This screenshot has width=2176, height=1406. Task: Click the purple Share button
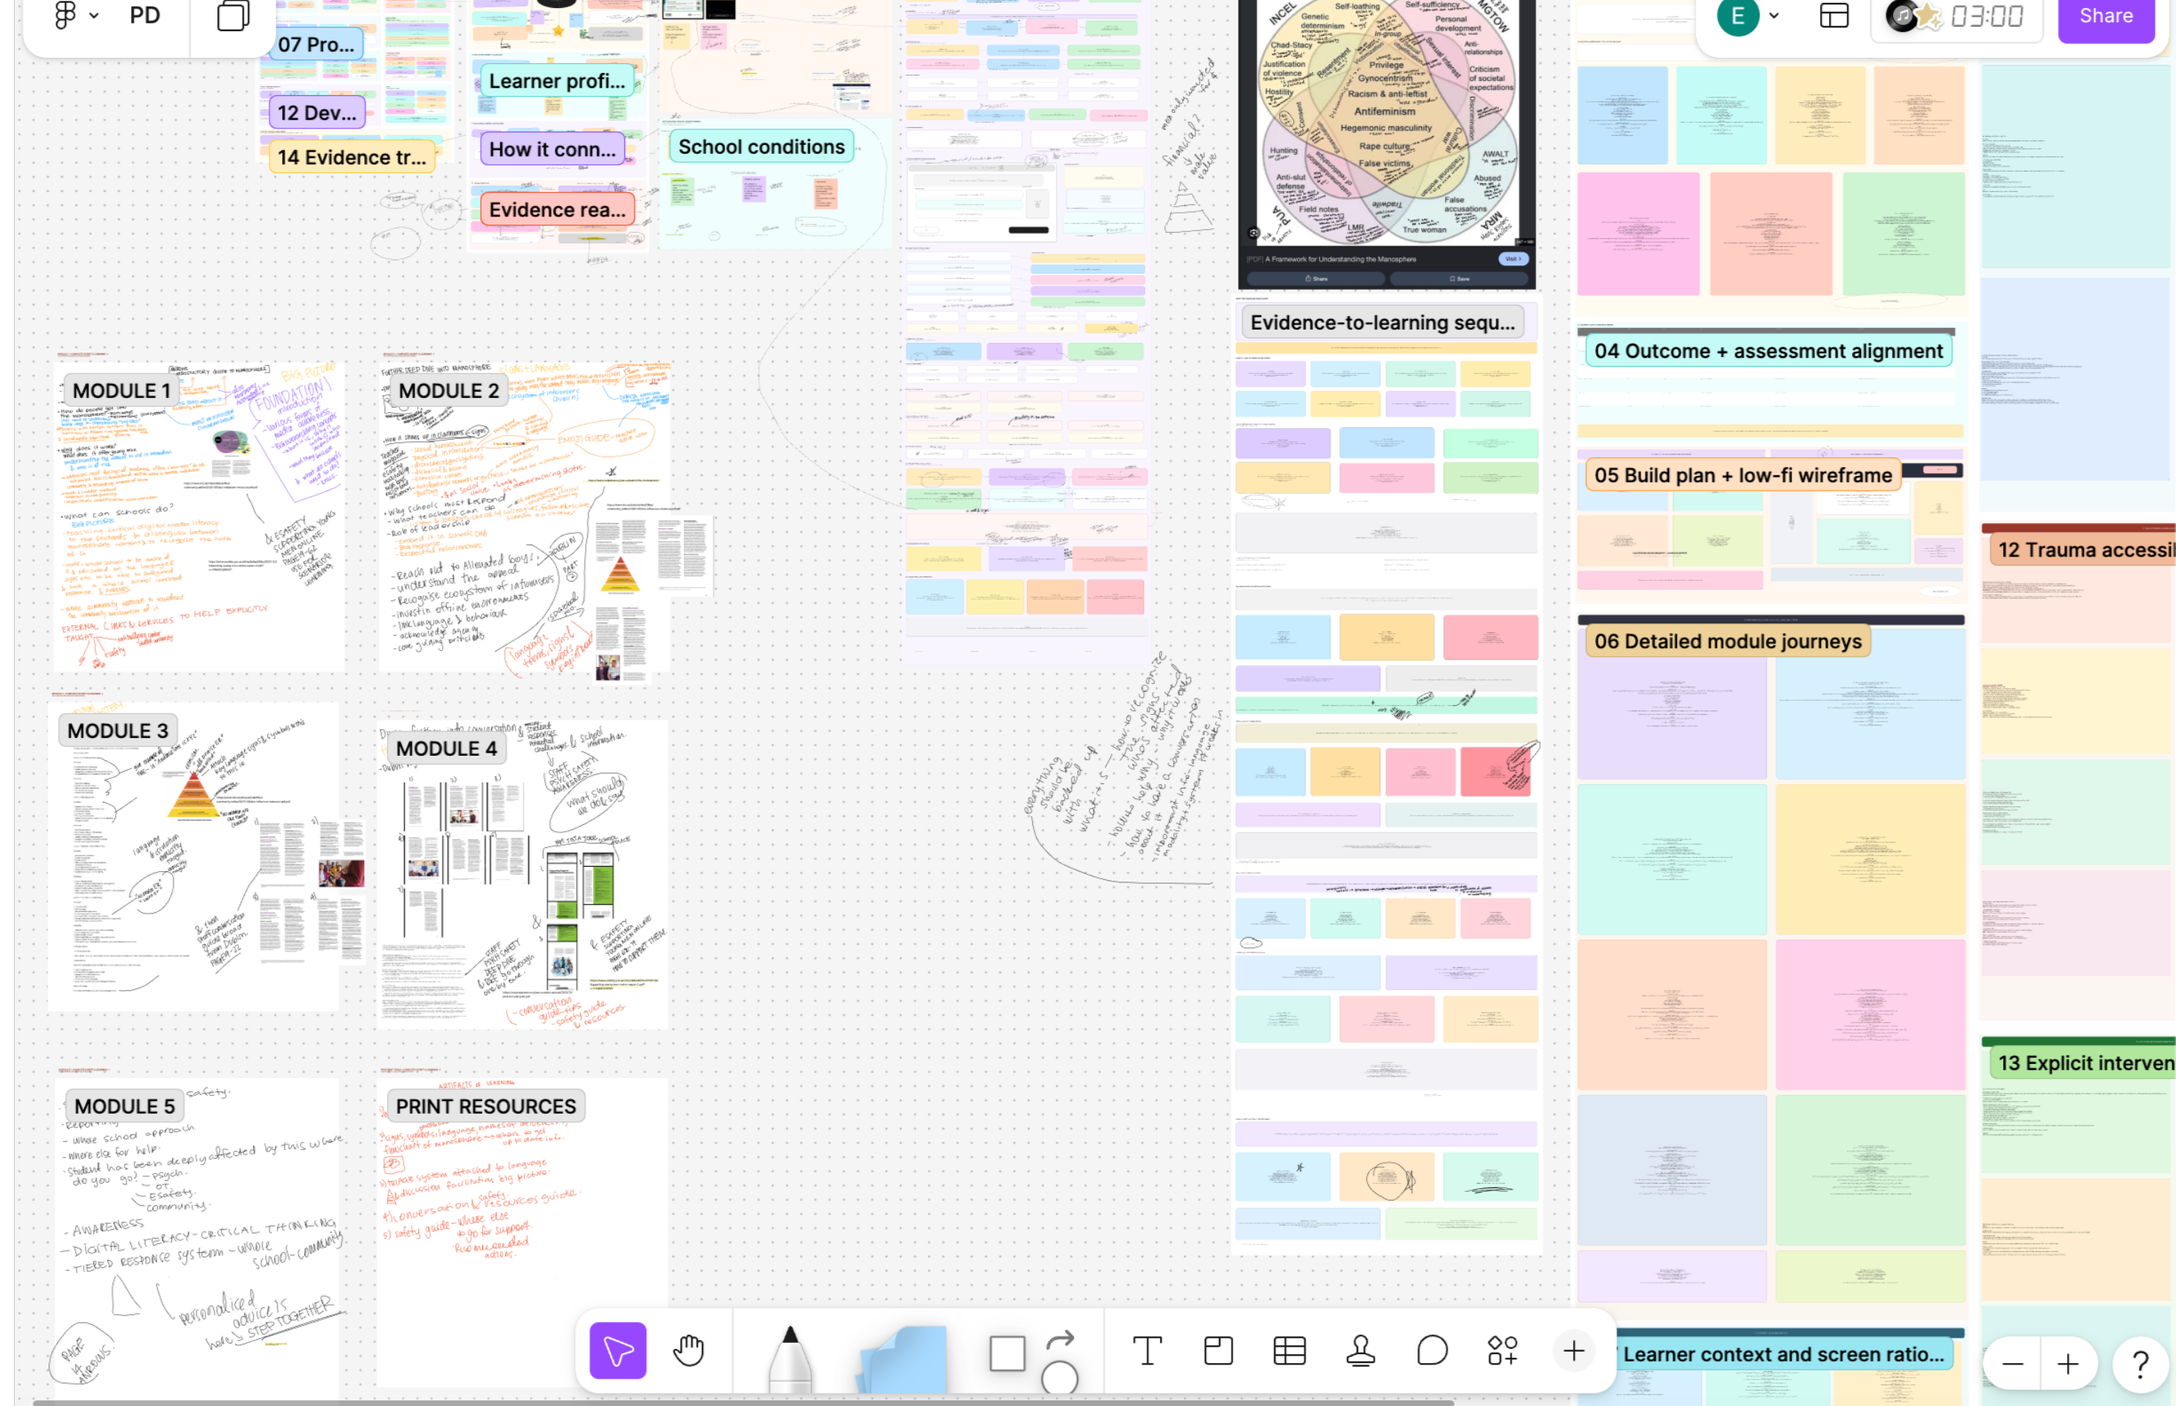click(x=2105, y=16)
